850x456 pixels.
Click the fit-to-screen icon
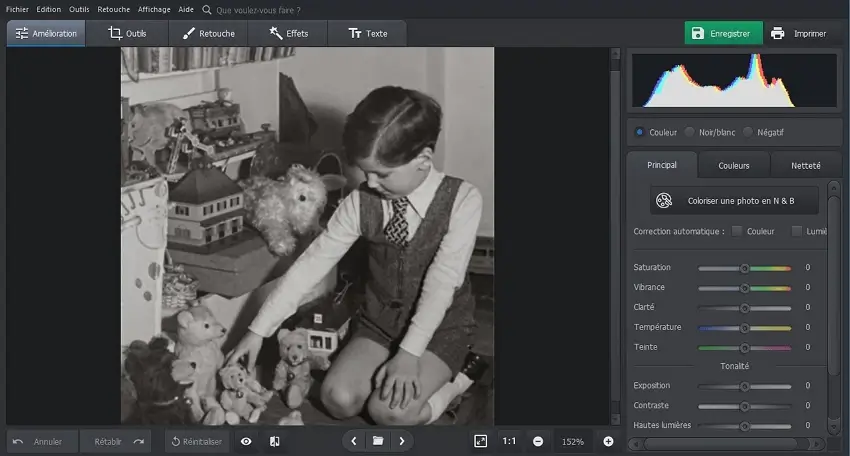click(x=480, y=441)
